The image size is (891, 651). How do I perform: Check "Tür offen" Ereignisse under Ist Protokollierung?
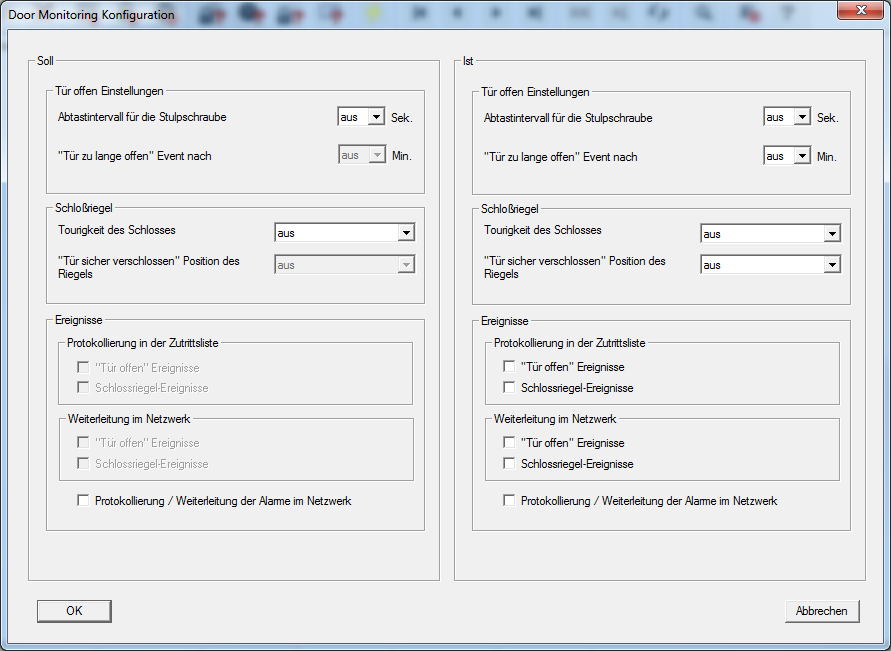click(x=509, y=367)
